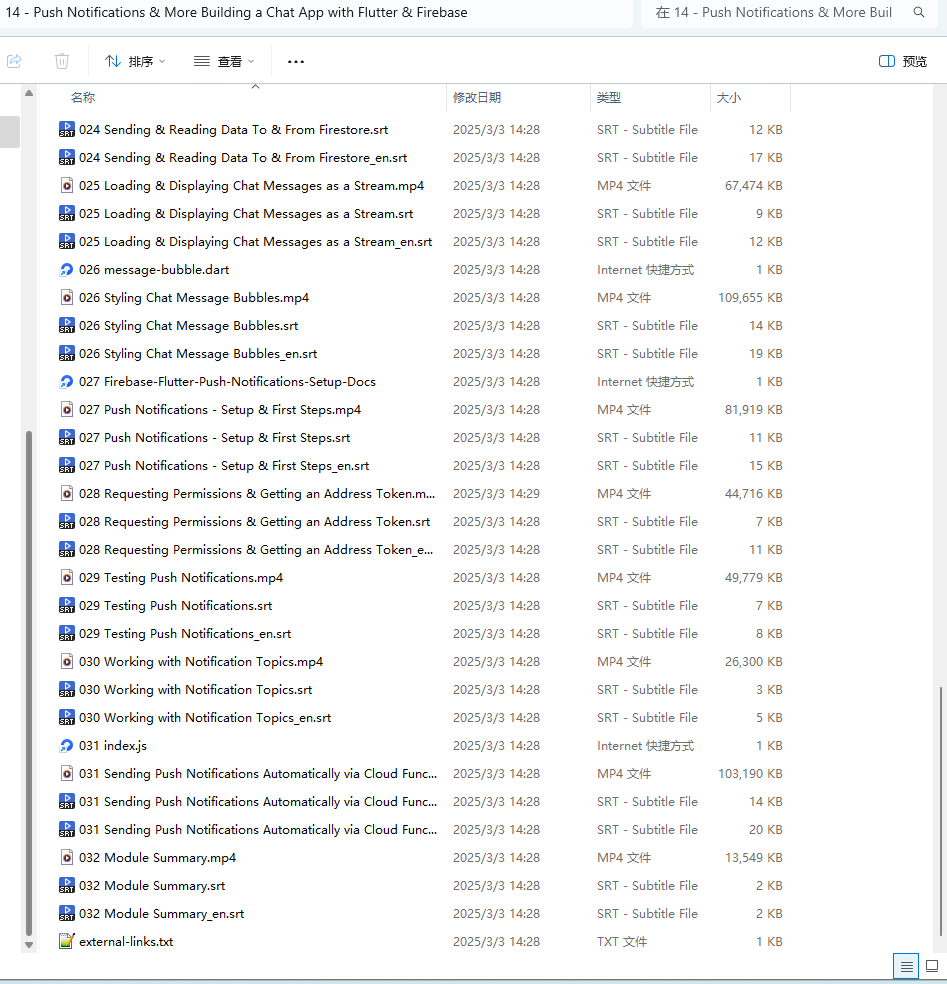
Task: Click the 81,919 KB size cell
Action: point(753,410)
